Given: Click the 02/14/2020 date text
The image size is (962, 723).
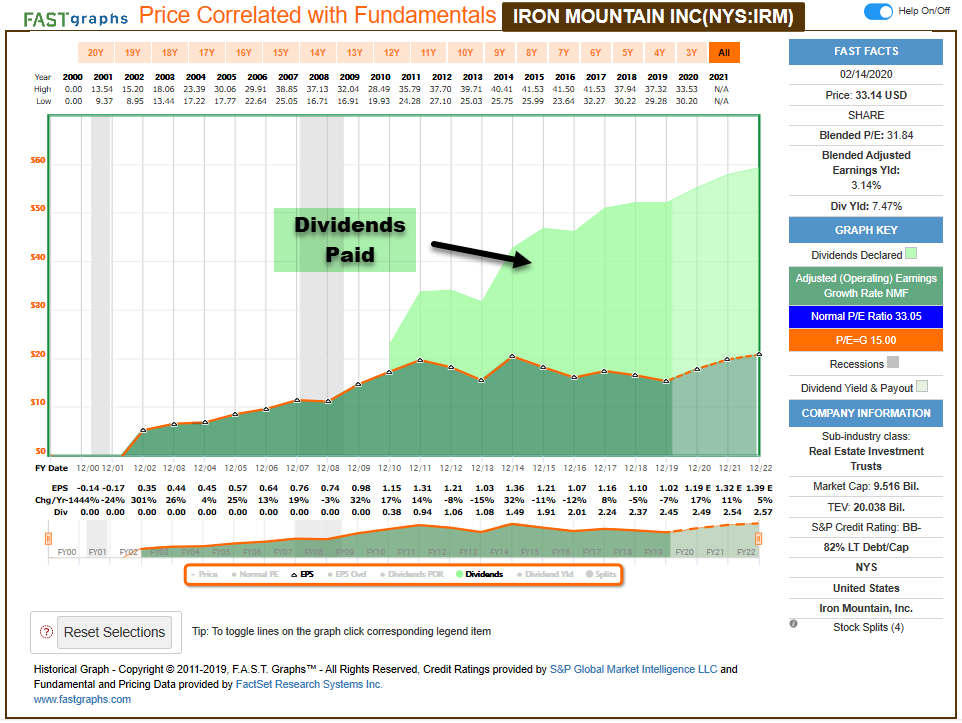Looking at the screenshot, I should pos(866,74).
